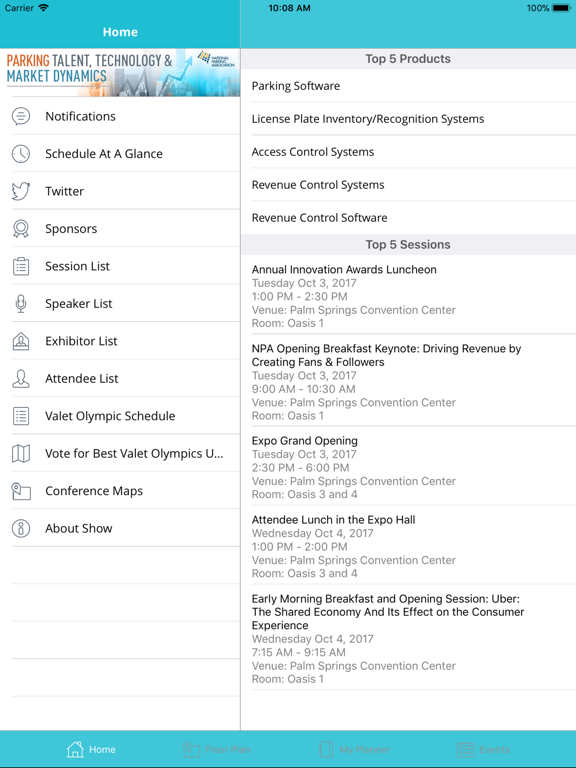Tap the About Show info icon
This screenshot has height=768, width=576.
pyautogui.click(x=21, y=528)
